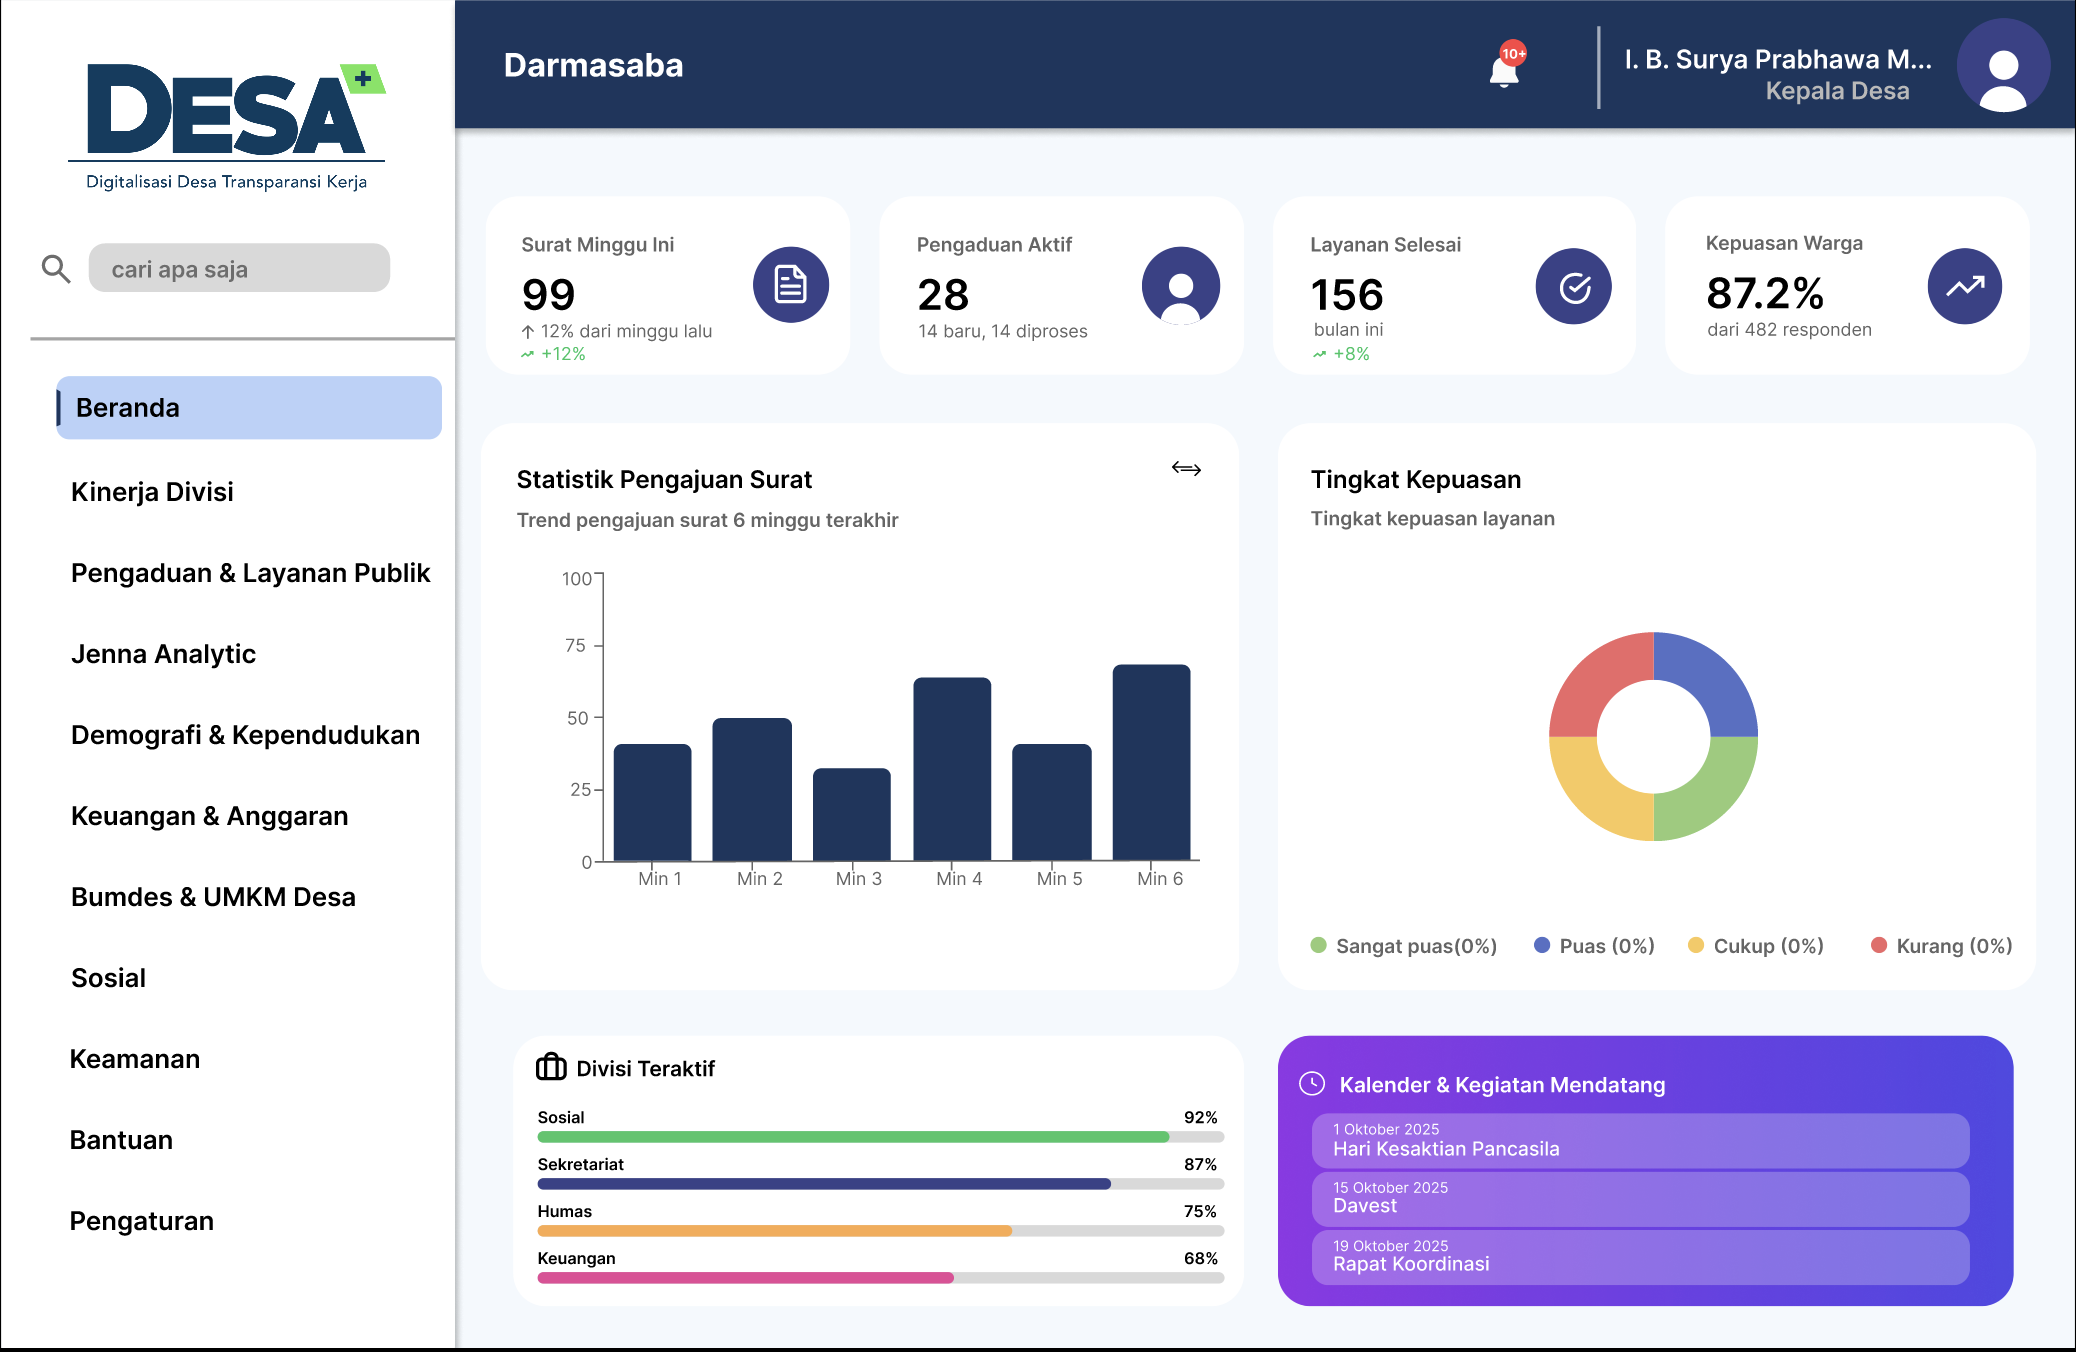The width and height of the screenshot is (2076, 1352).
Task: Open the user profile avatar
Action: coord(2002,66)
